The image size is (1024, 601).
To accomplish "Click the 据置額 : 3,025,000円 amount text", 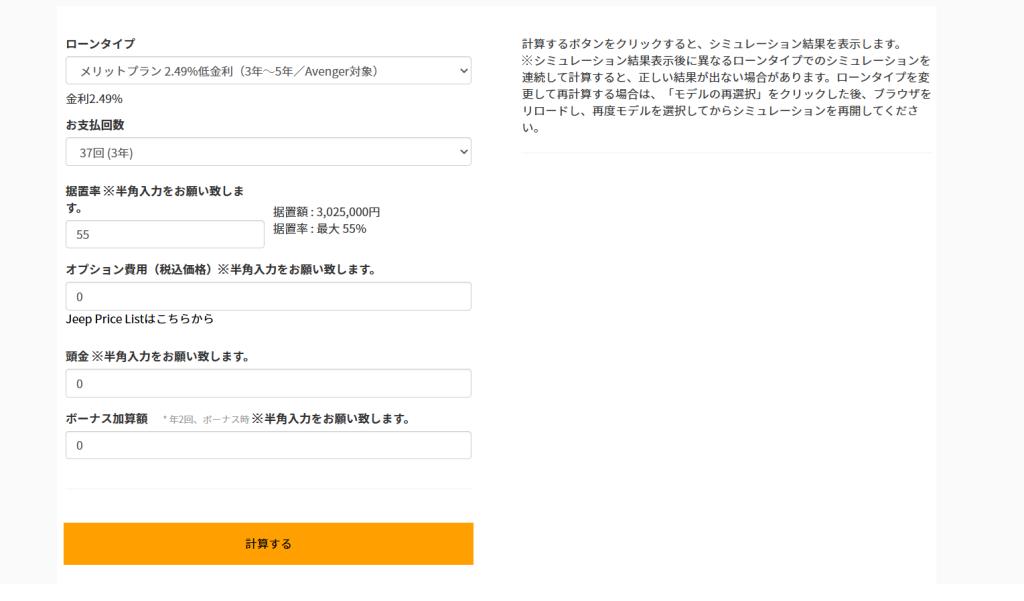I will point(326,212).
